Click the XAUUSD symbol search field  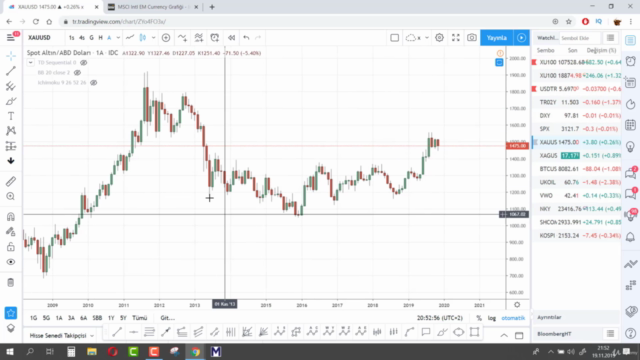pyautogui.click(x=39, y=38)
